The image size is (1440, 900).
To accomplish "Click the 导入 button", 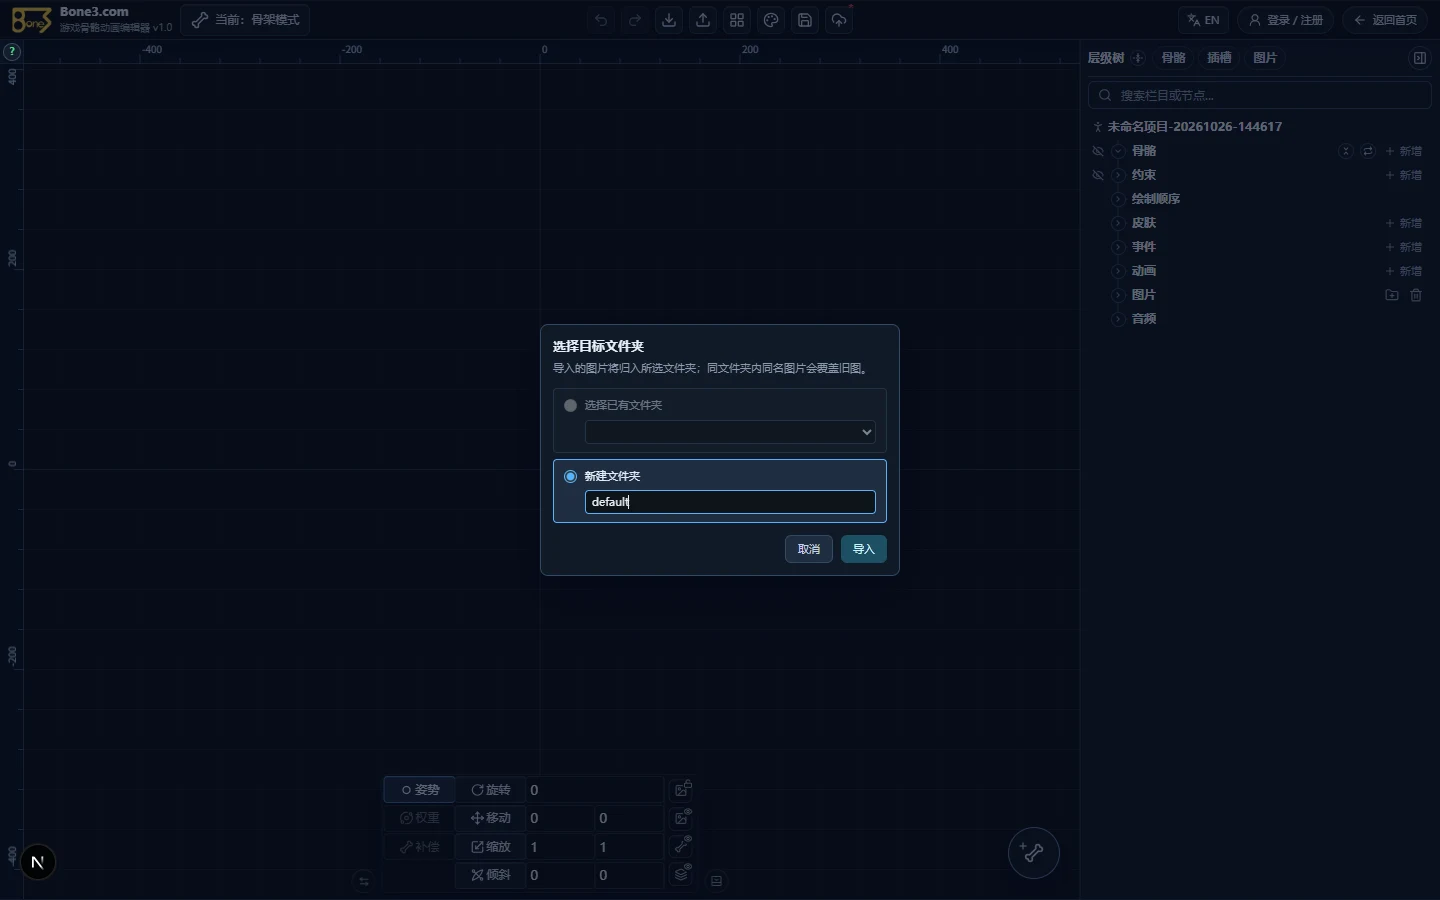I will coord(864,549).
